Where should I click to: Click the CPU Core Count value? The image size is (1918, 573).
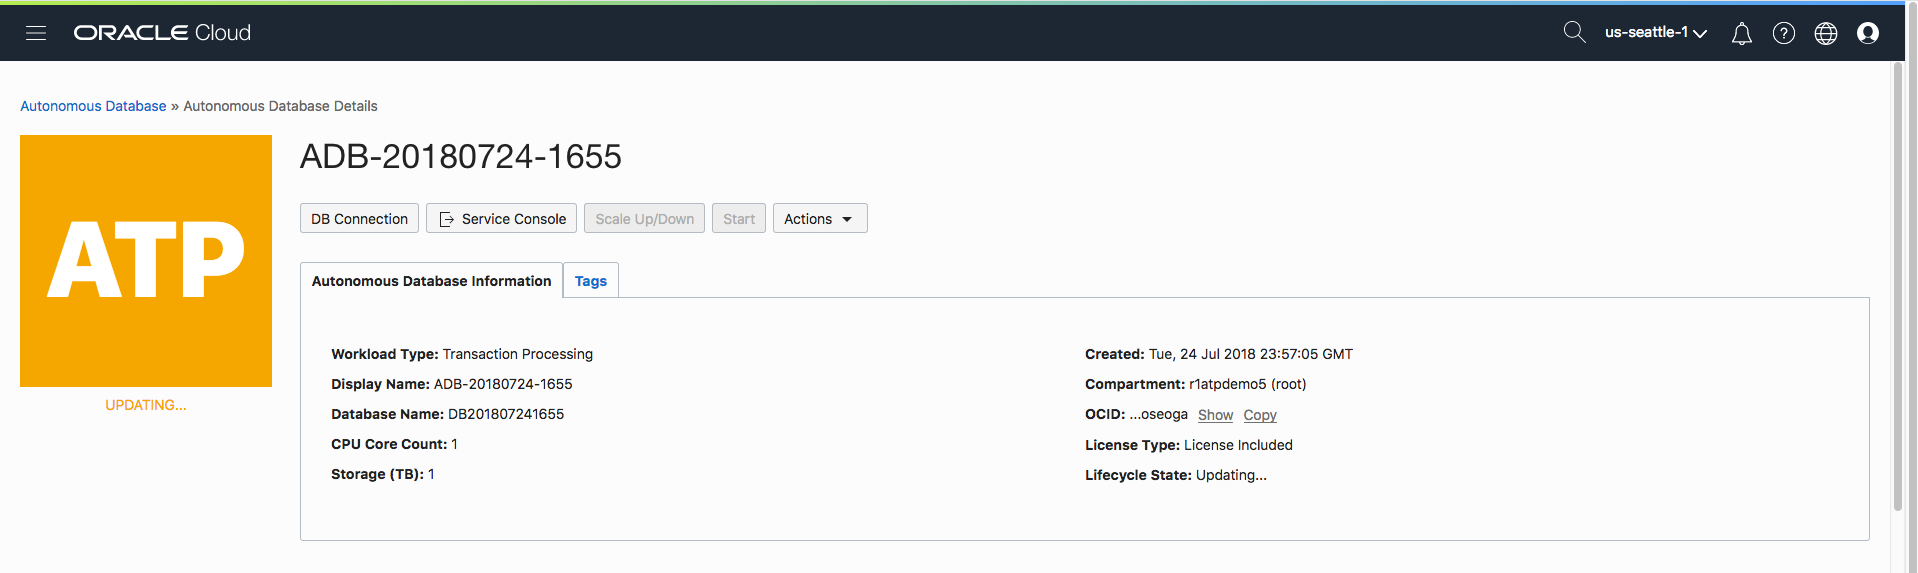click(x=454, y=444)
